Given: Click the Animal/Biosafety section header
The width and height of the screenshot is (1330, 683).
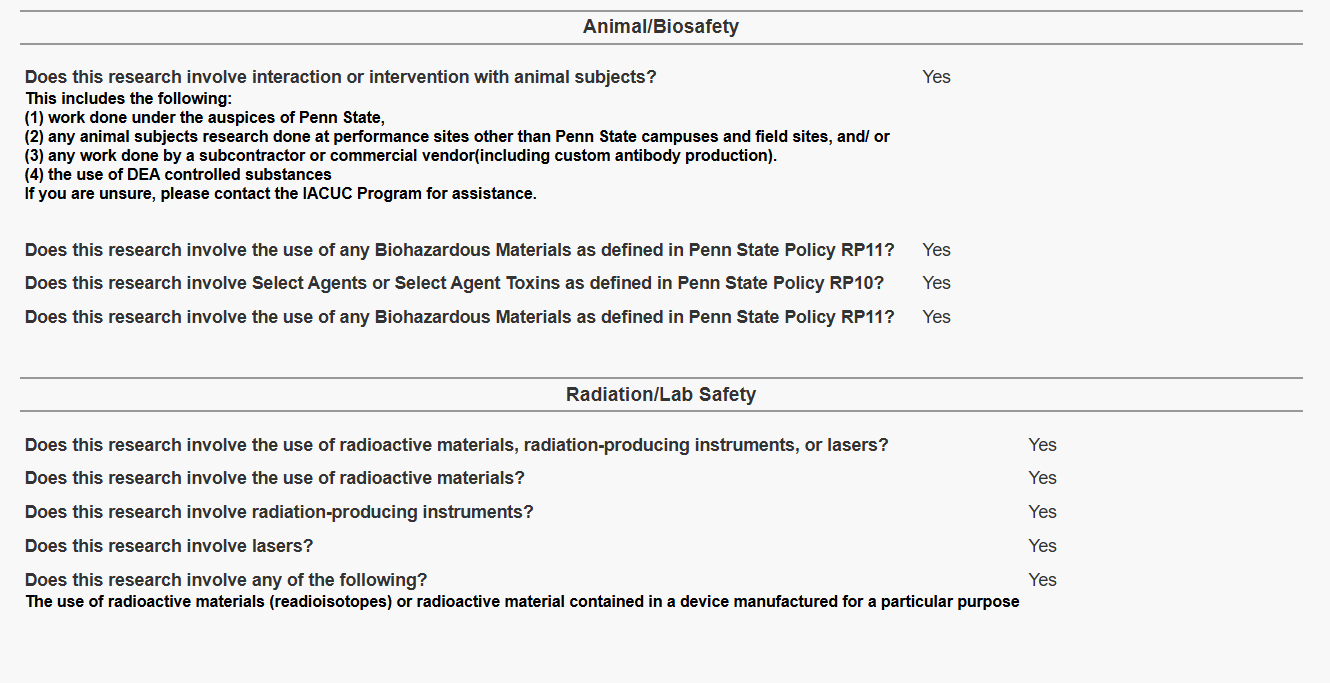Looking at the screenshot, I should (x=661, y=27).
